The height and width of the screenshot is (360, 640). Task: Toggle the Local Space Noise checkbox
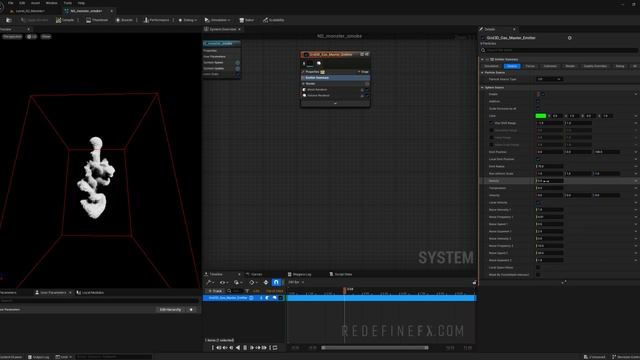click(538, 267)
